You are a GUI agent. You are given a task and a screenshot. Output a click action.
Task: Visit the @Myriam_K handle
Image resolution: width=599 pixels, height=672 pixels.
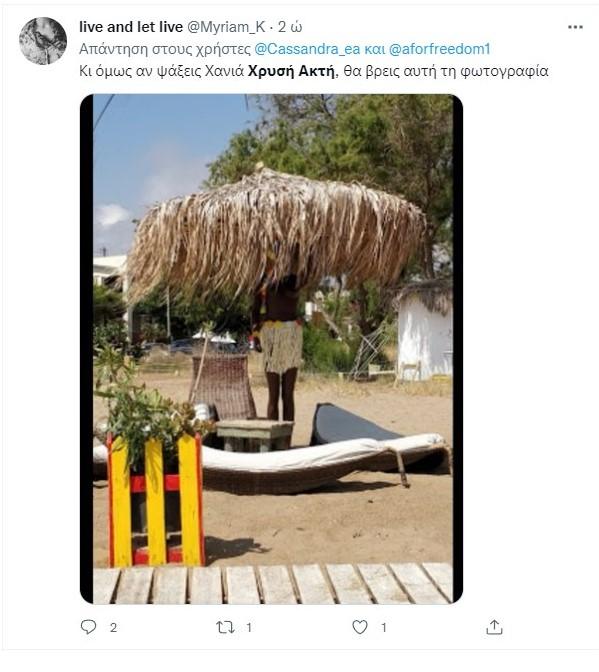coord(226,27)
